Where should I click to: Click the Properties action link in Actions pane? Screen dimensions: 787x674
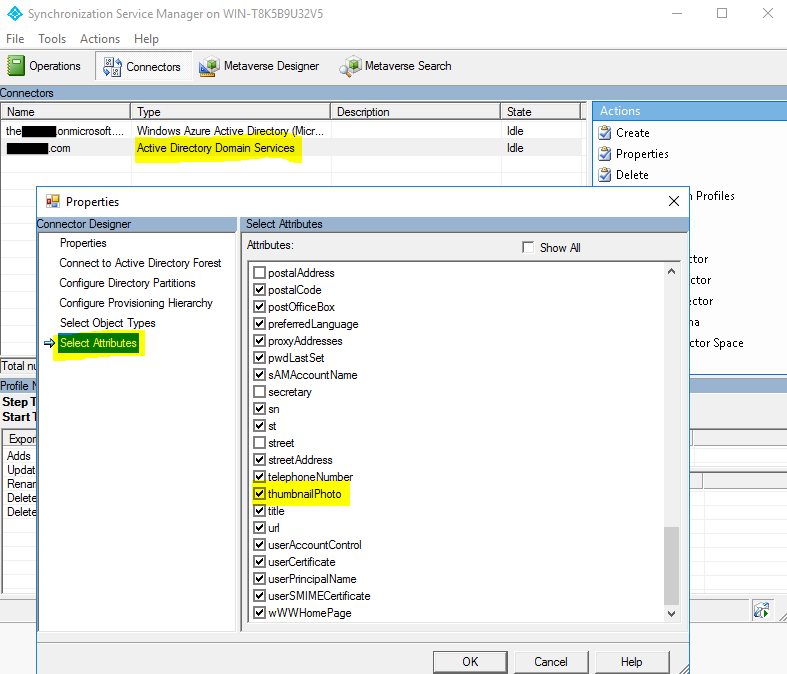(642, 154)
